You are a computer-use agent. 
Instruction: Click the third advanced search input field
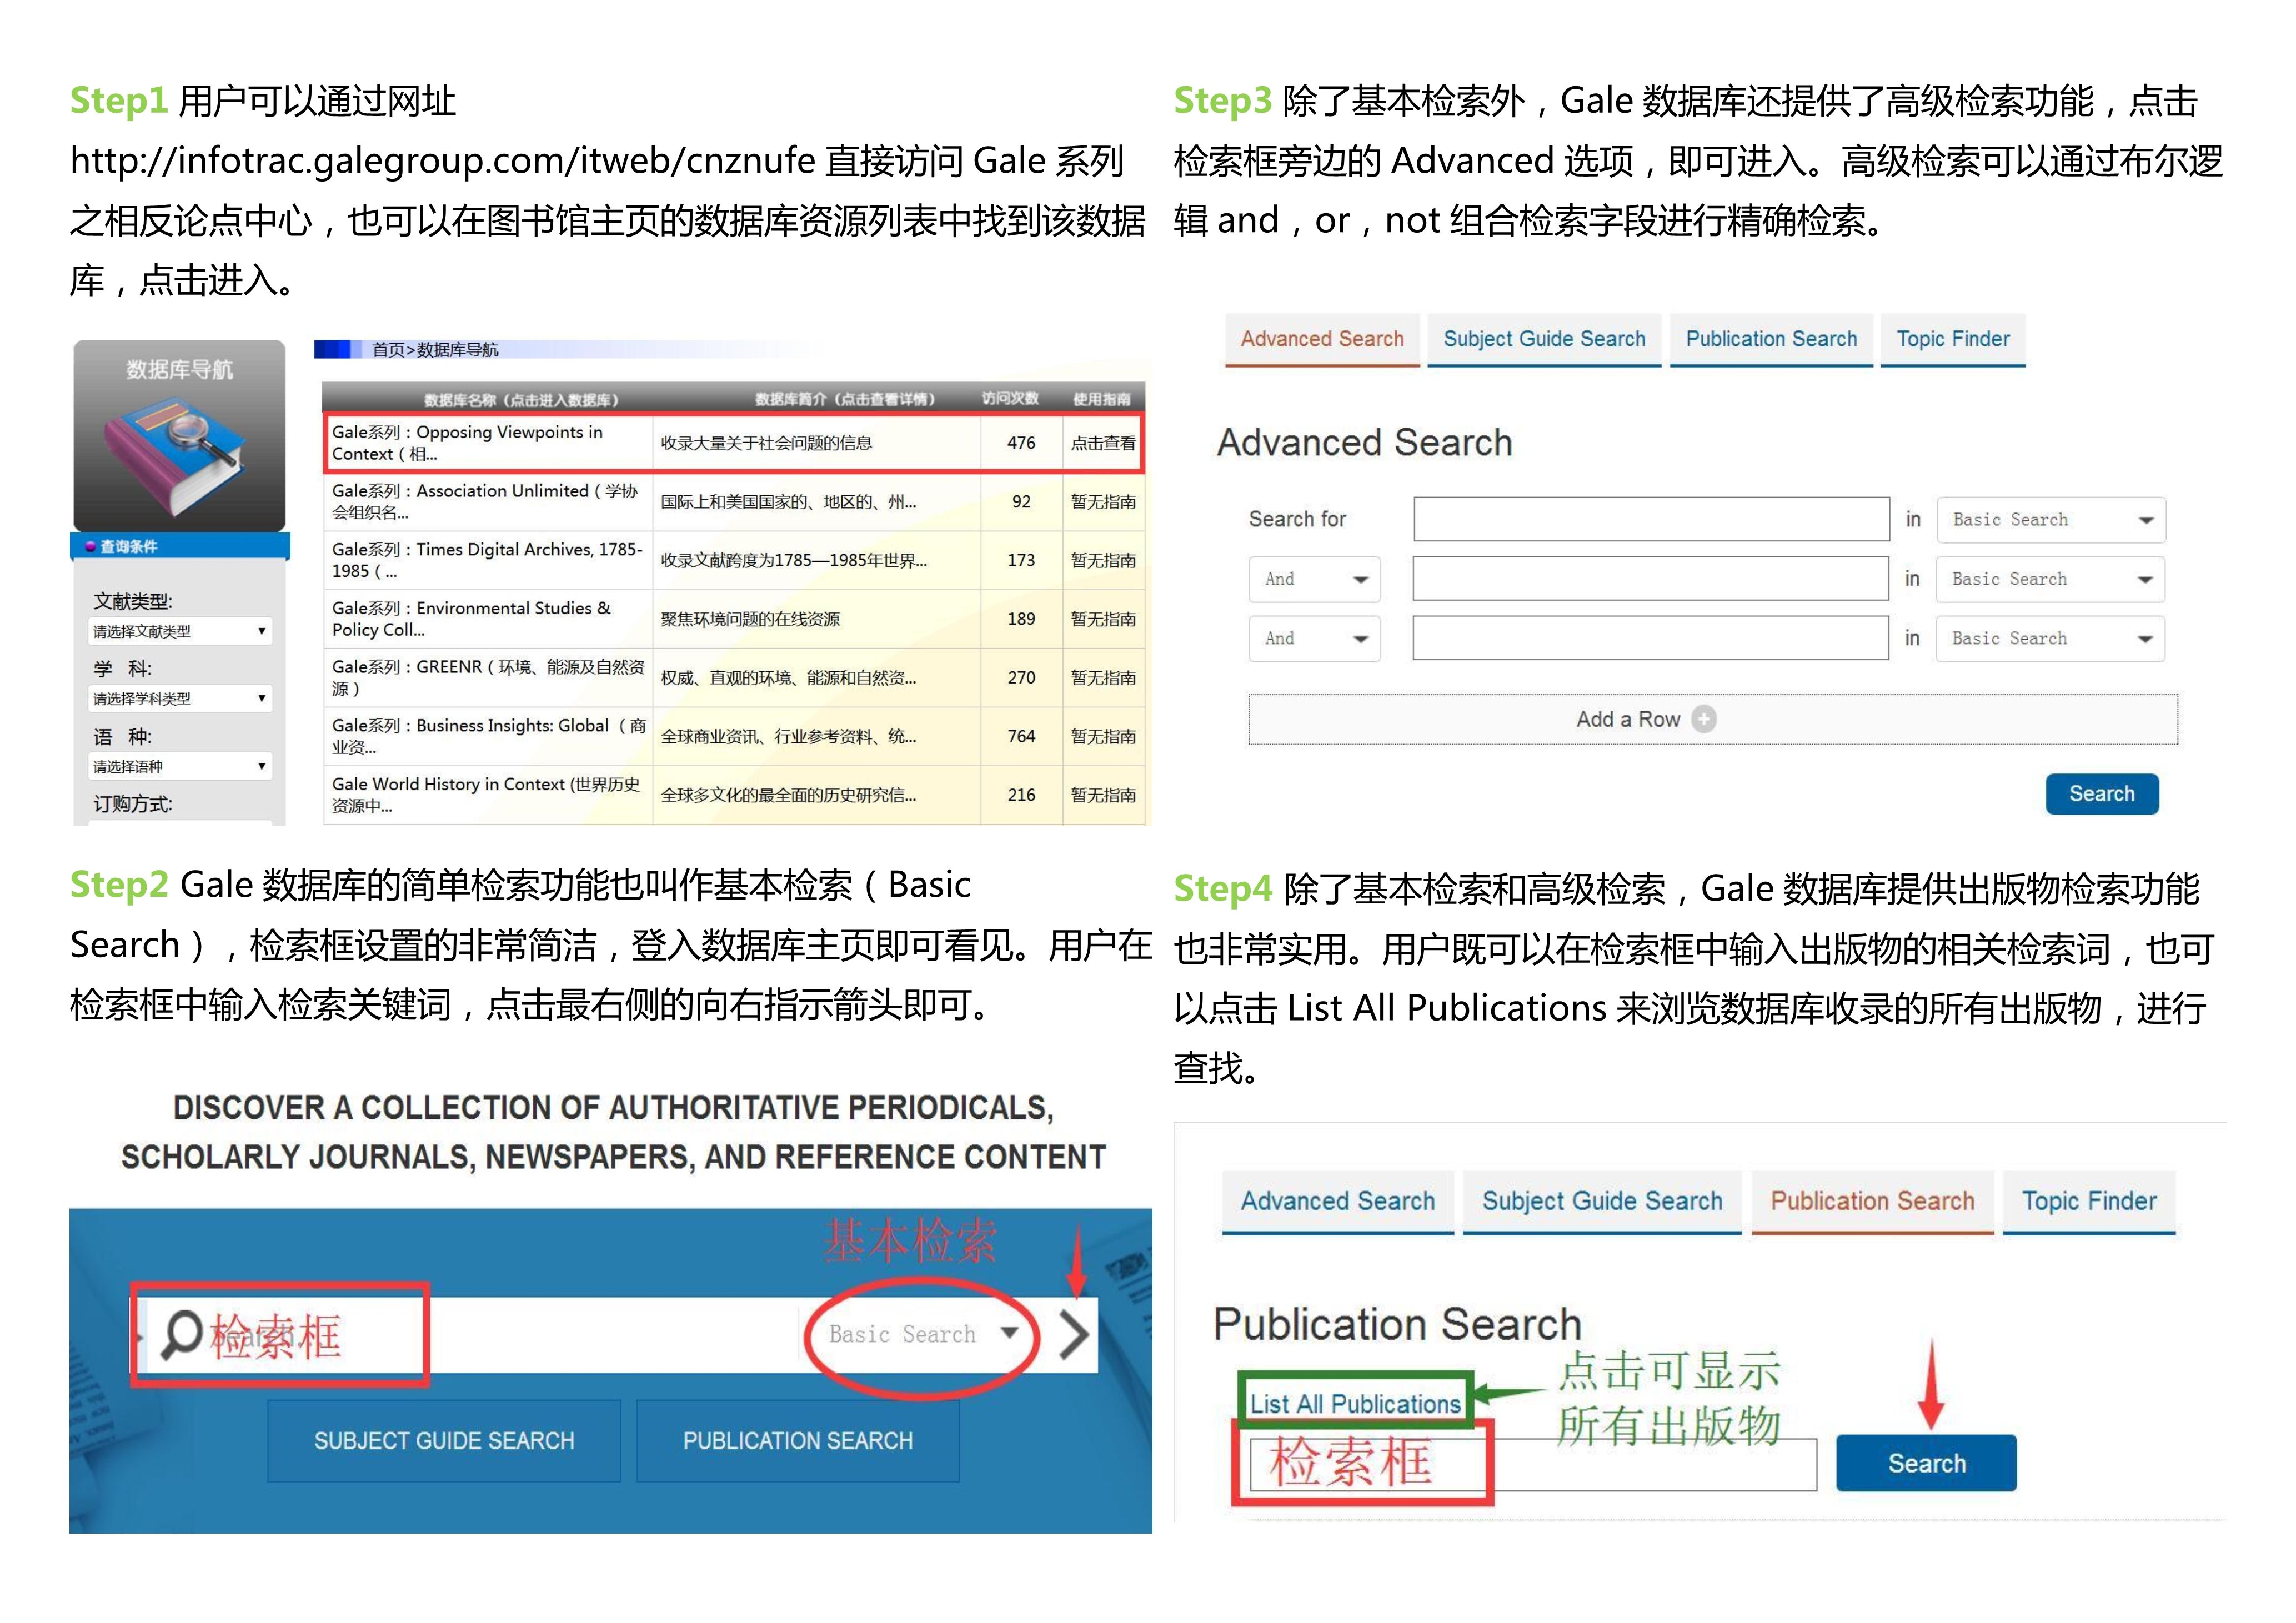[1651, 638]
